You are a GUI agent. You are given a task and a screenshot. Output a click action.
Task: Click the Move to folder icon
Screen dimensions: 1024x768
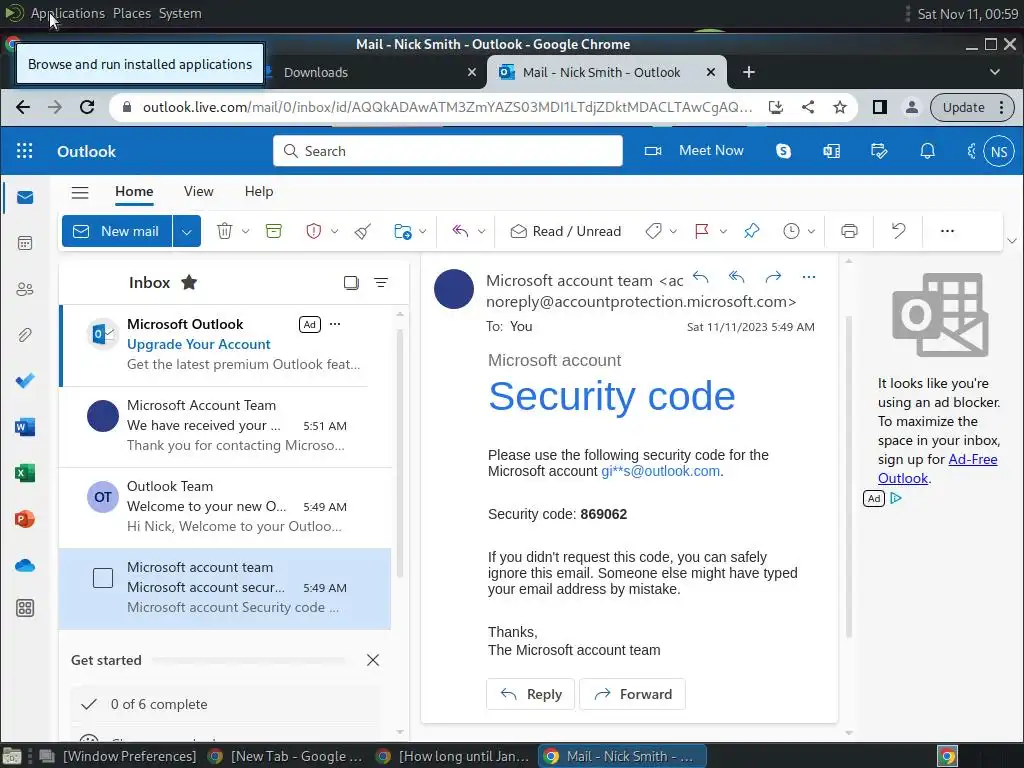pyautogui.click(x=402, y=231)
